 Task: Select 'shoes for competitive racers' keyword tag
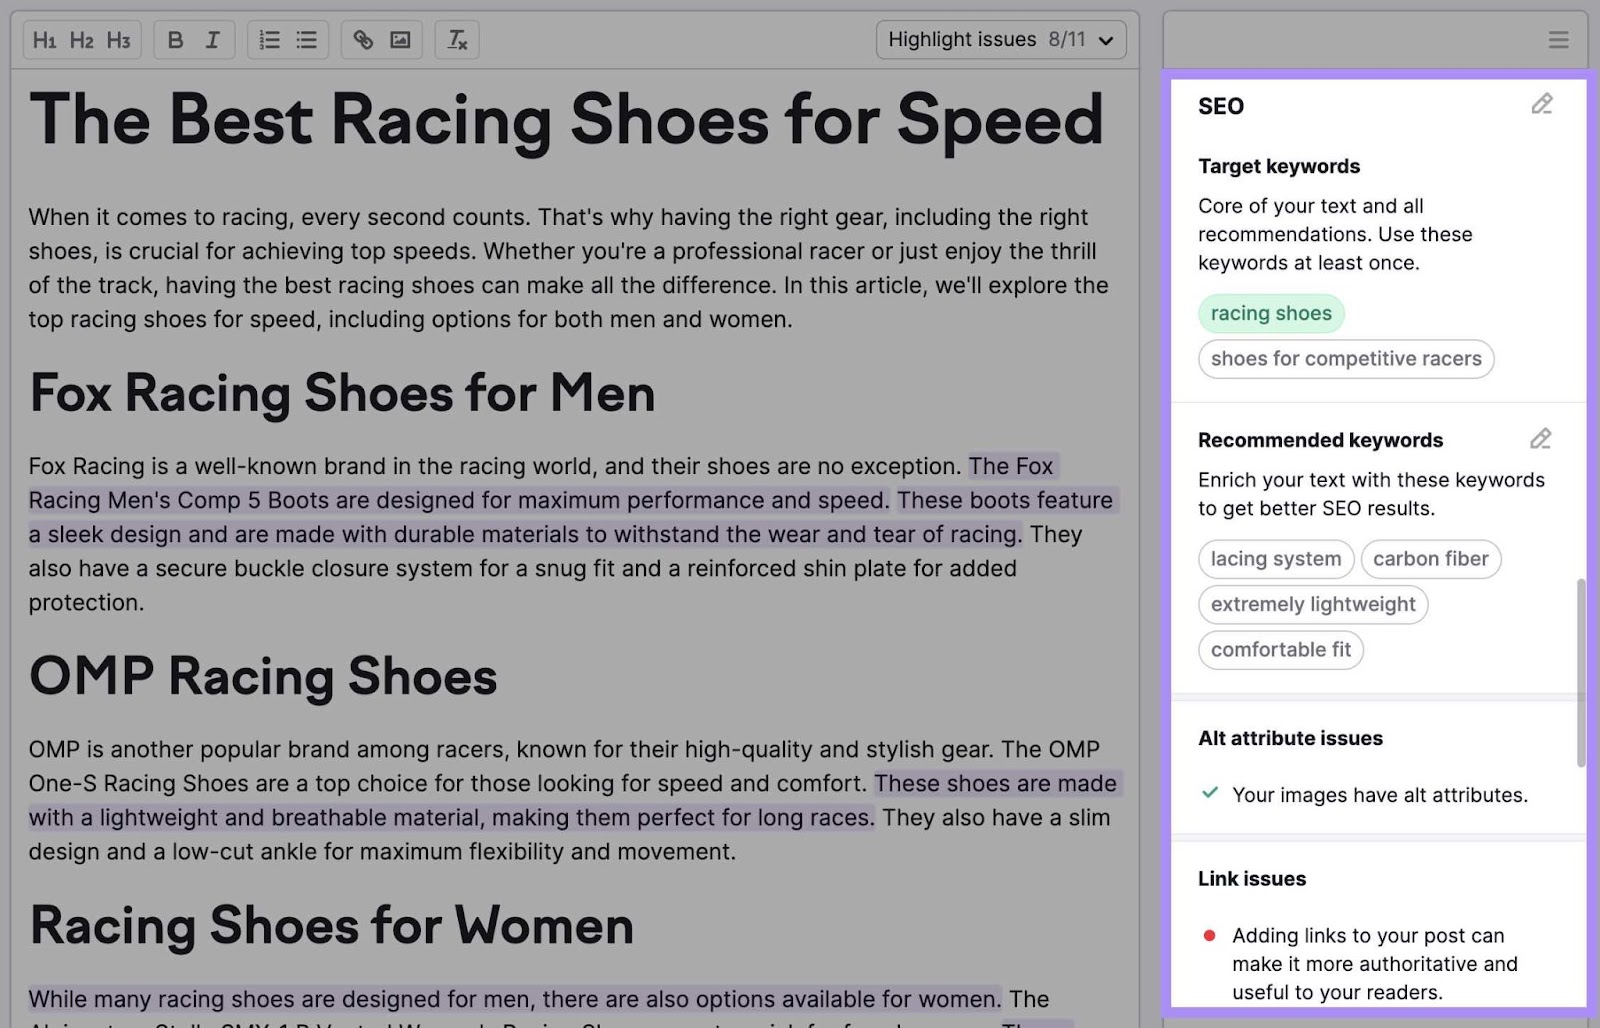(1346, 359)
